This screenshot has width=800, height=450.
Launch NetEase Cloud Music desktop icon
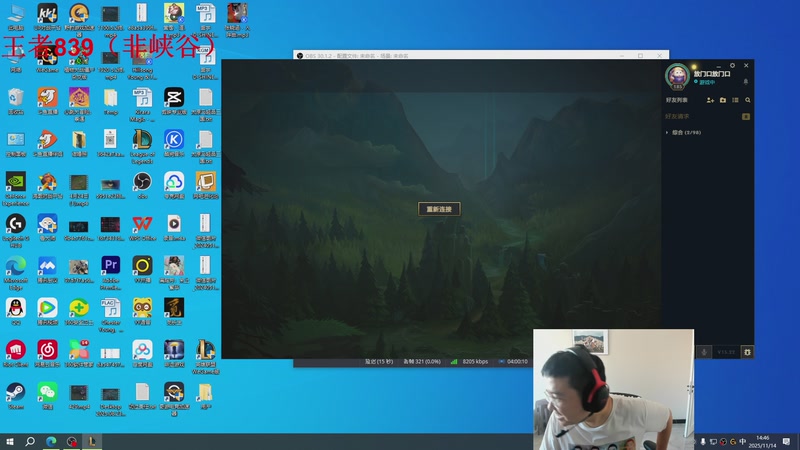pyautogui.click(x=47, y=354)
